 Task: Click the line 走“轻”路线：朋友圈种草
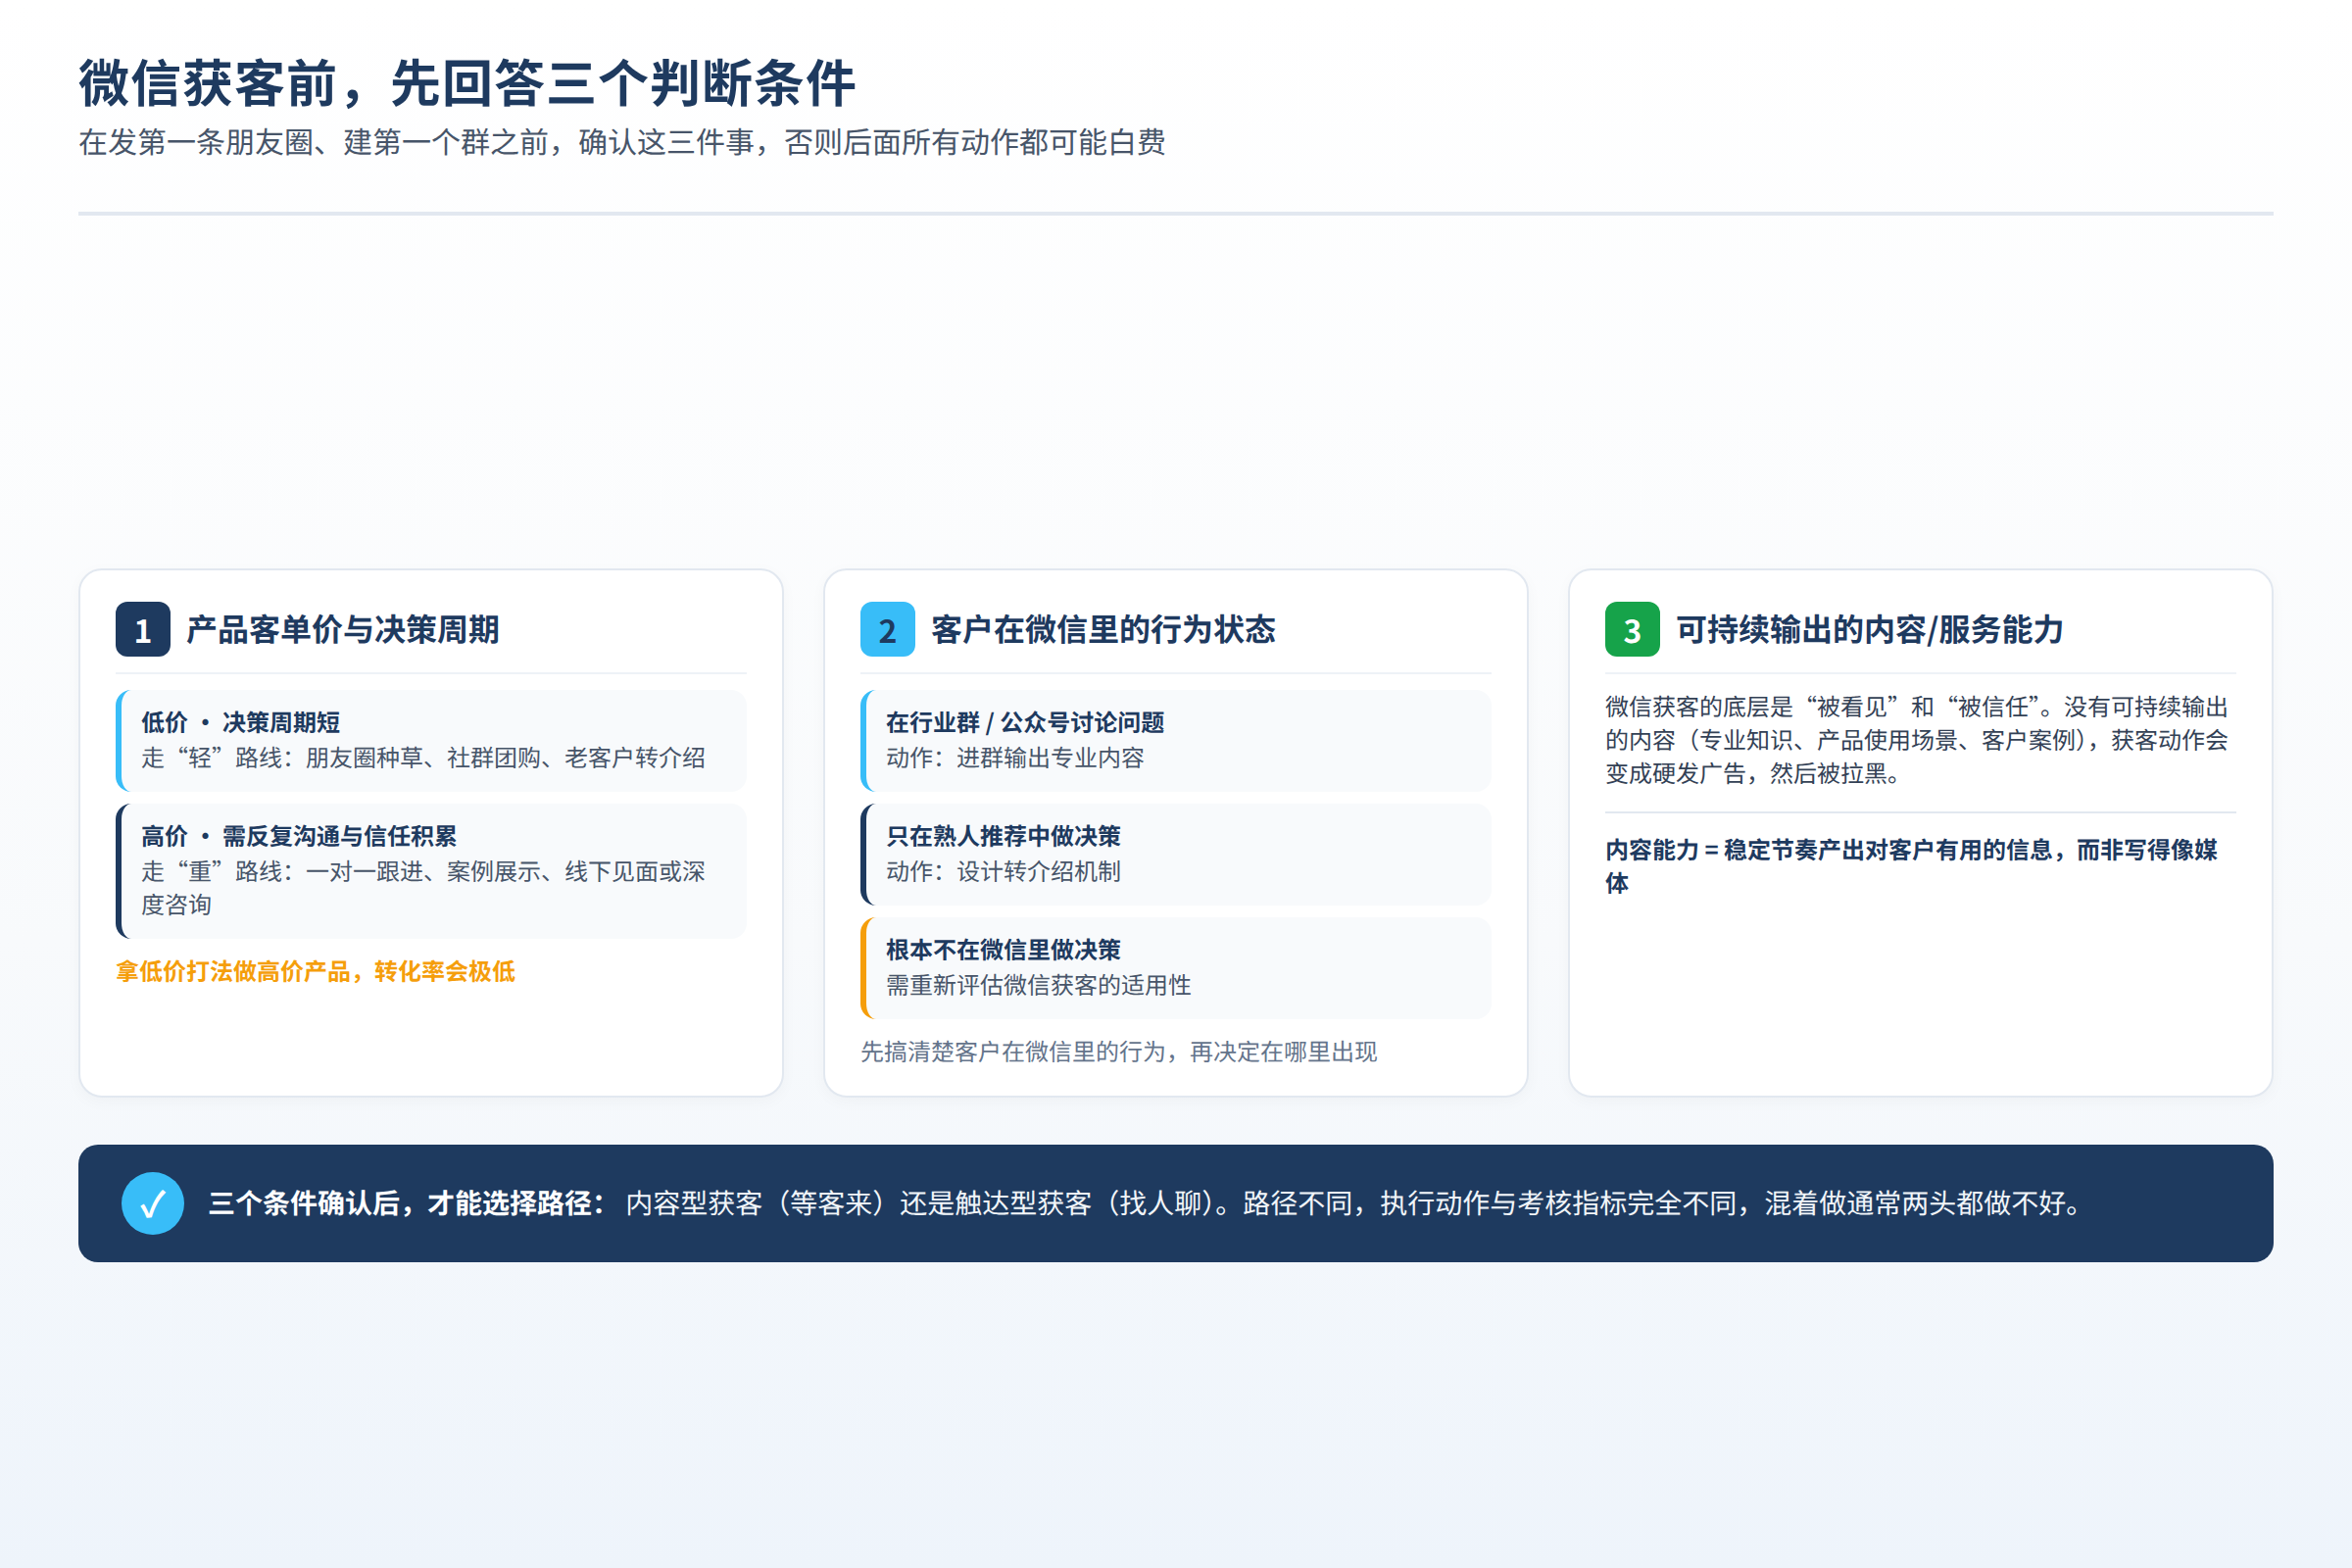pos(423,758)
